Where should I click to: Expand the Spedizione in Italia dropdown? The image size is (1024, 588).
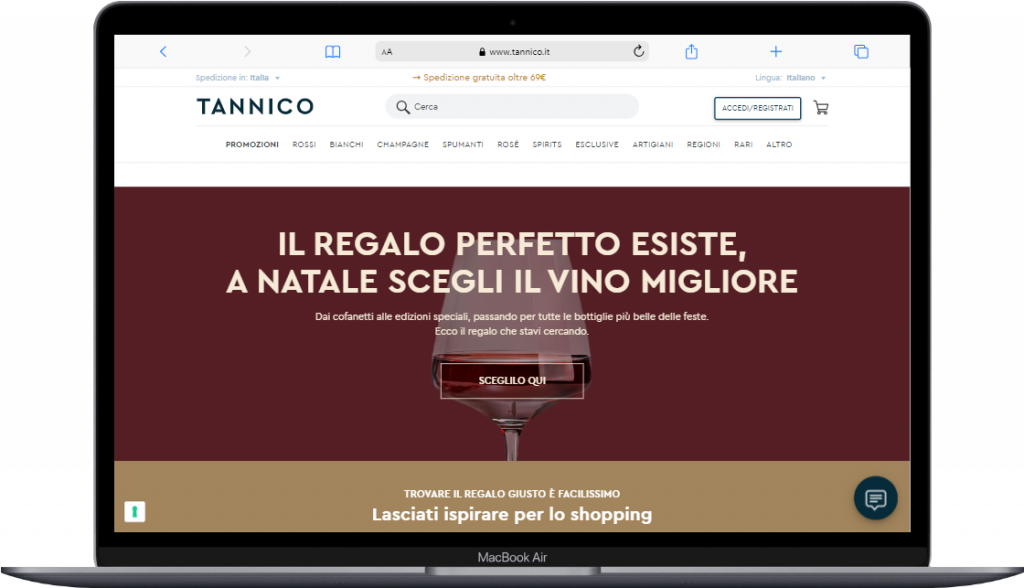tap(238, 78)
